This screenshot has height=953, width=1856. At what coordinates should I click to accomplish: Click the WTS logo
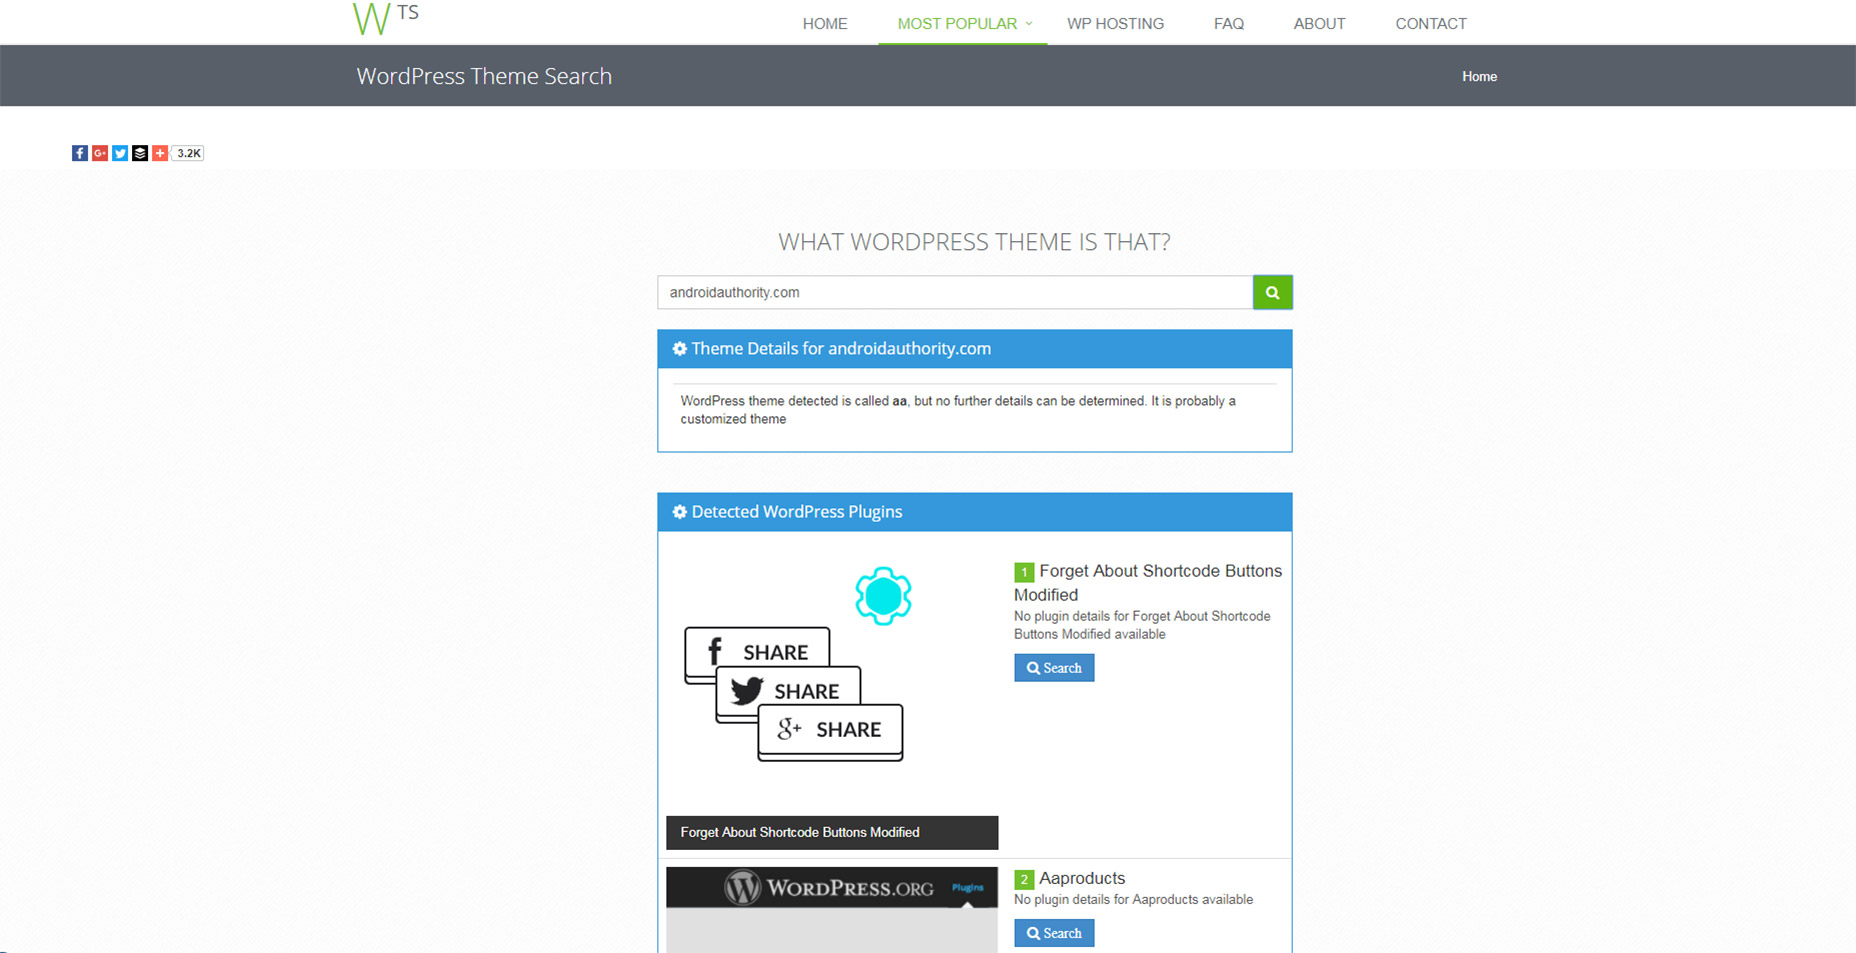pos(386,18)
